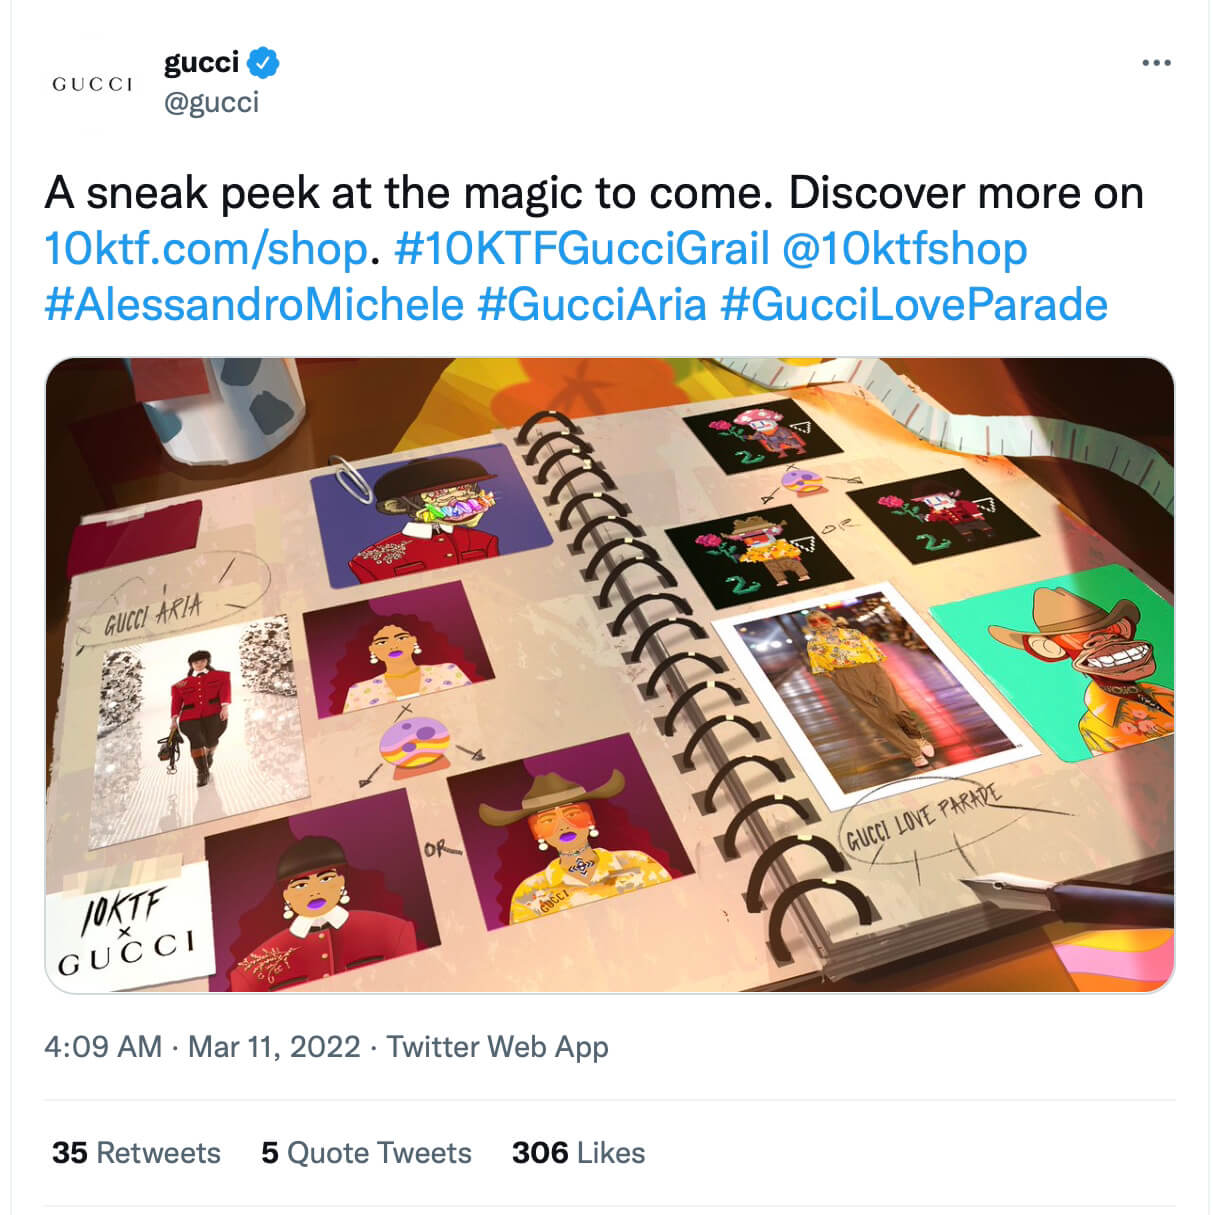Open the three-dots more options menu

click(x=1155, y=63)
